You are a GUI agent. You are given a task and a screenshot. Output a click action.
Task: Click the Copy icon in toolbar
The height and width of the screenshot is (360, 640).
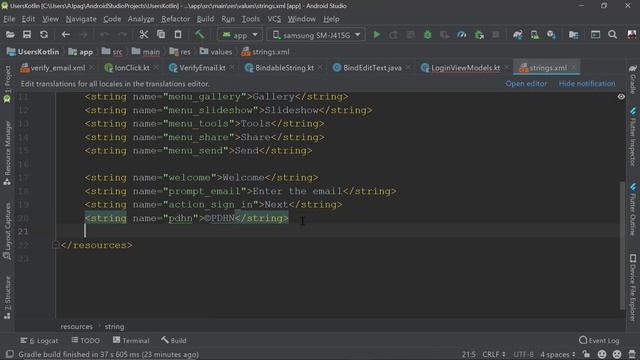161,35
